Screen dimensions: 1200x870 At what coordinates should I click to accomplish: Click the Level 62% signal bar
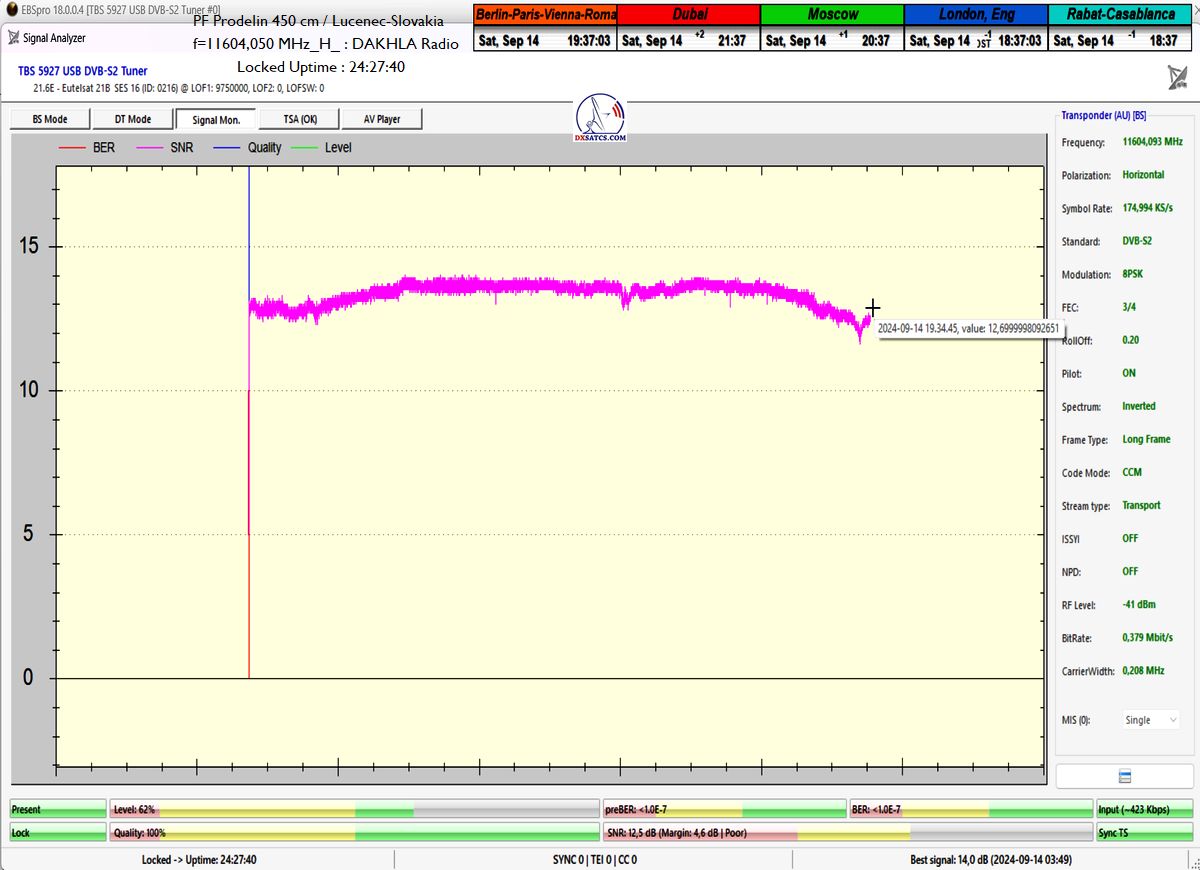355,809
